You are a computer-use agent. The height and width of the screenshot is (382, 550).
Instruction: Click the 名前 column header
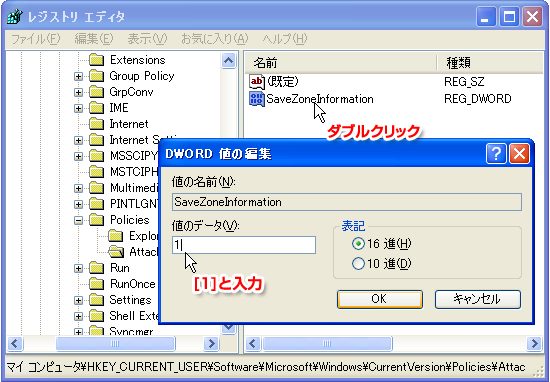[x=340, y=63]
